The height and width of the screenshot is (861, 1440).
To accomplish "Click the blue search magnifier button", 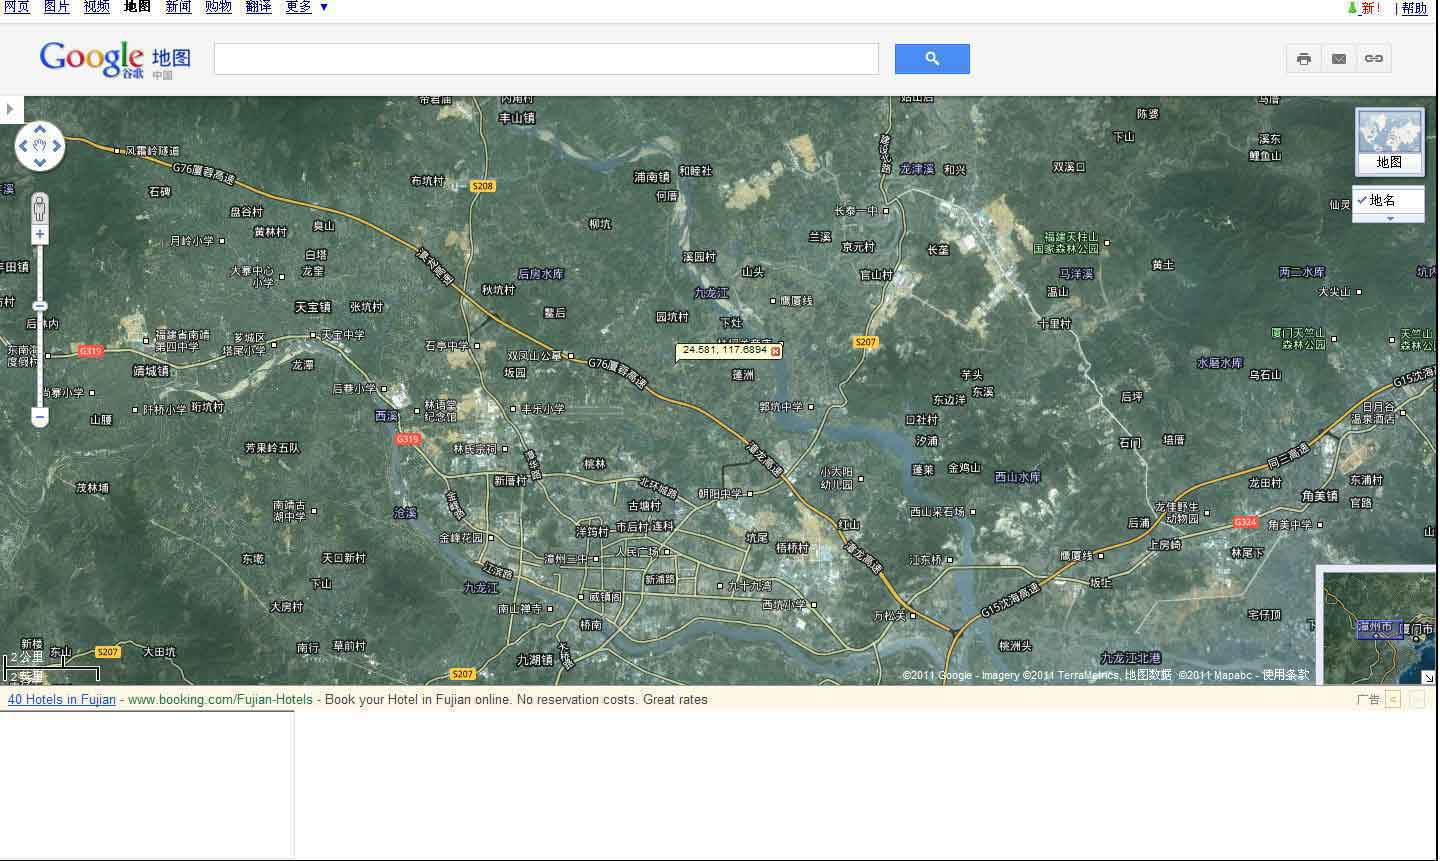I will pyautogui.click(x=931, y=59).
